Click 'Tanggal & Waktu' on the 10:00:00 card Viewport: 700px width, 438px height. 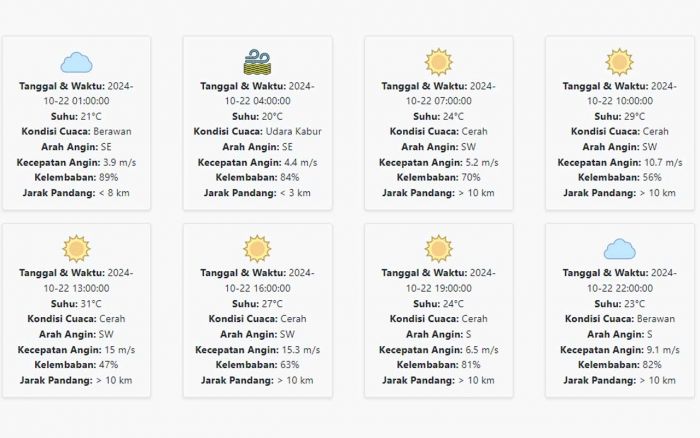[x=605, y=86]
